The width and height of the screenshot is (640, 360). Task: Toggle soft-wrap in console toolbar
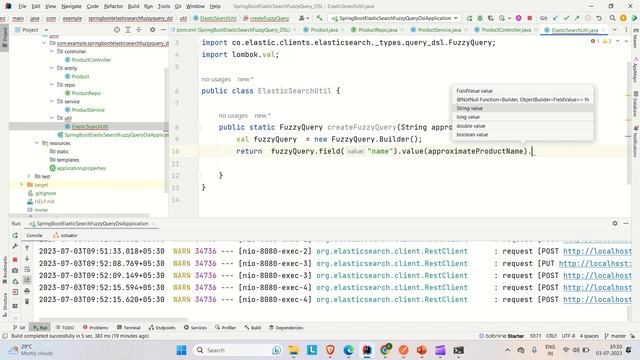[x=27, y=269]
